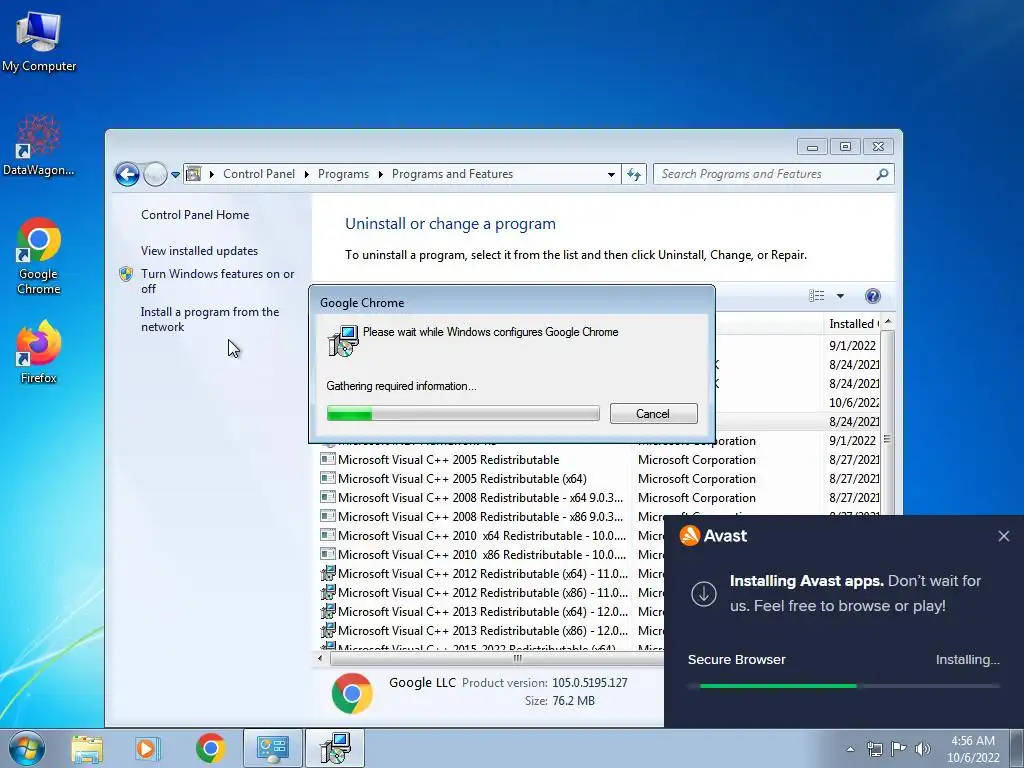
Task: Launch Google Chrome from the desktop shortcut
Action: click(x=39, y=255)
